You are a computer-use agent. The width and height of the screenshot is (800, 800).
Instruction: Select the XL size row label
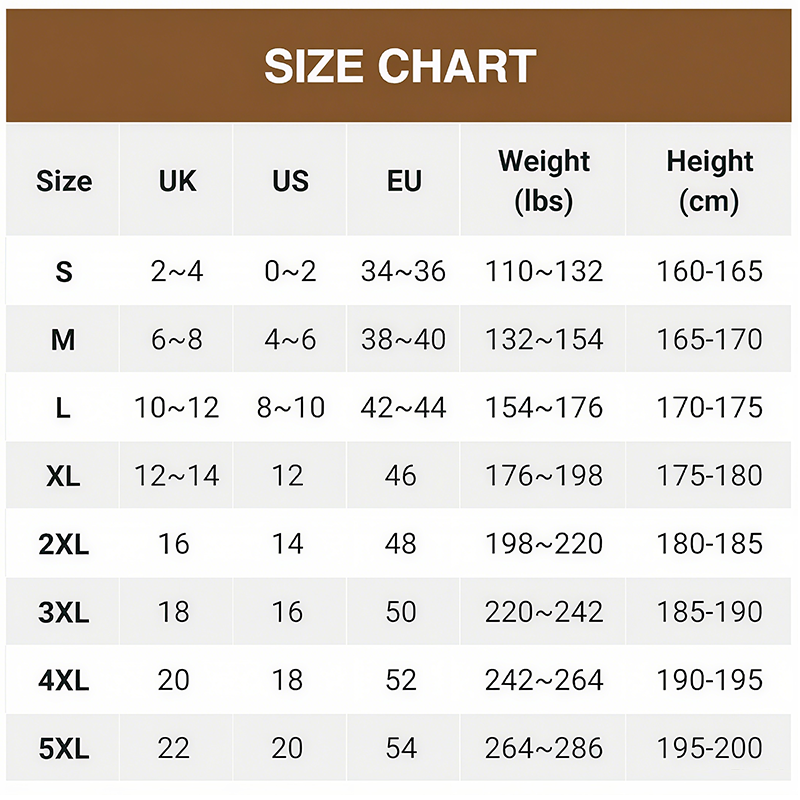click(x=63, y=476)
